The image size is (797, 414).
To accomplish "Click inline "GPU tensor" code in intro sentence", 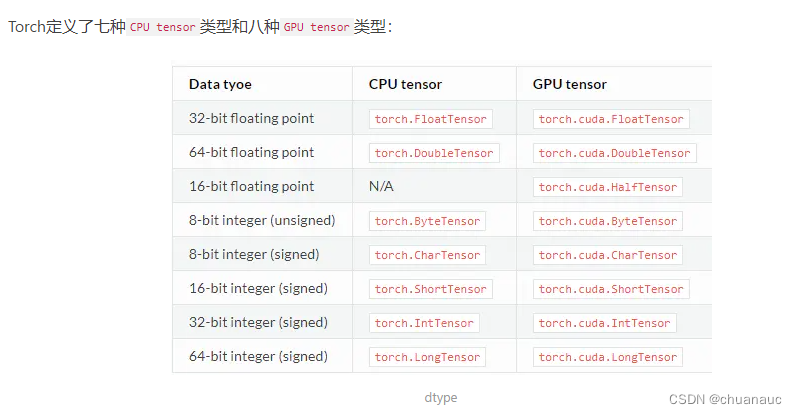I will click(x=316, y=27).
